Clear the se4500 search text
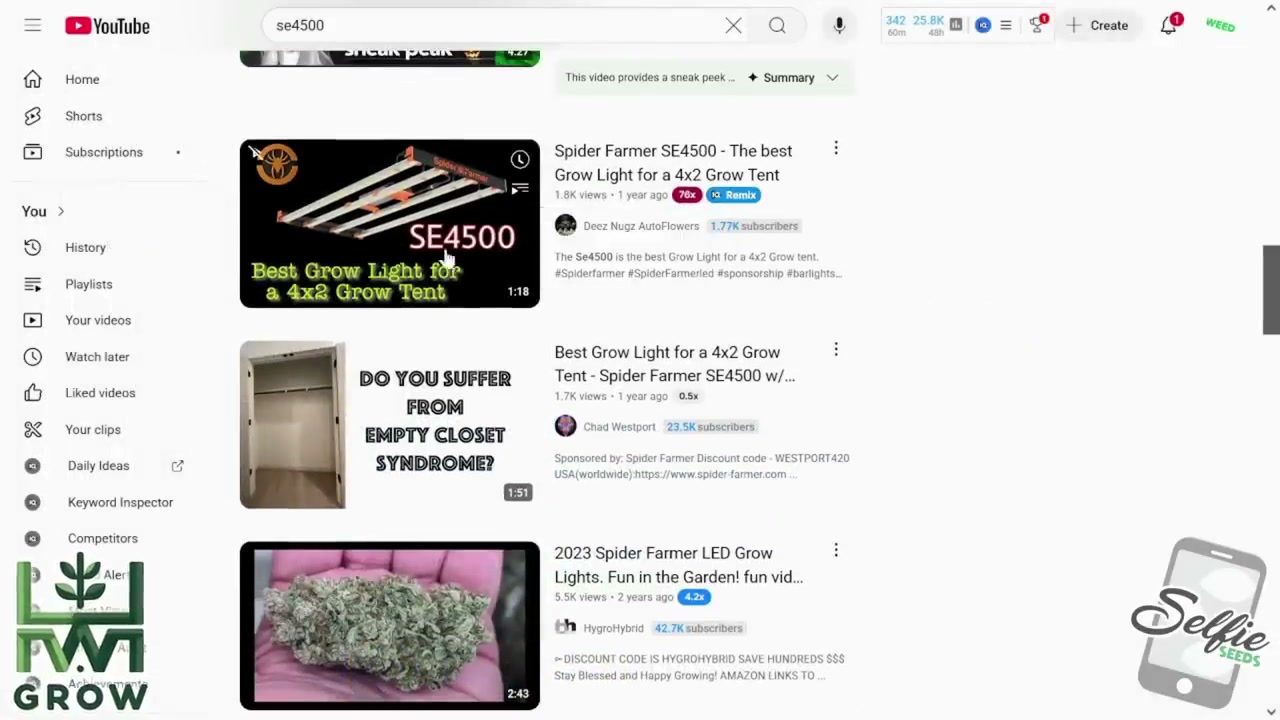The height and width of the screenshot is (720, 1280). [733, 26]
